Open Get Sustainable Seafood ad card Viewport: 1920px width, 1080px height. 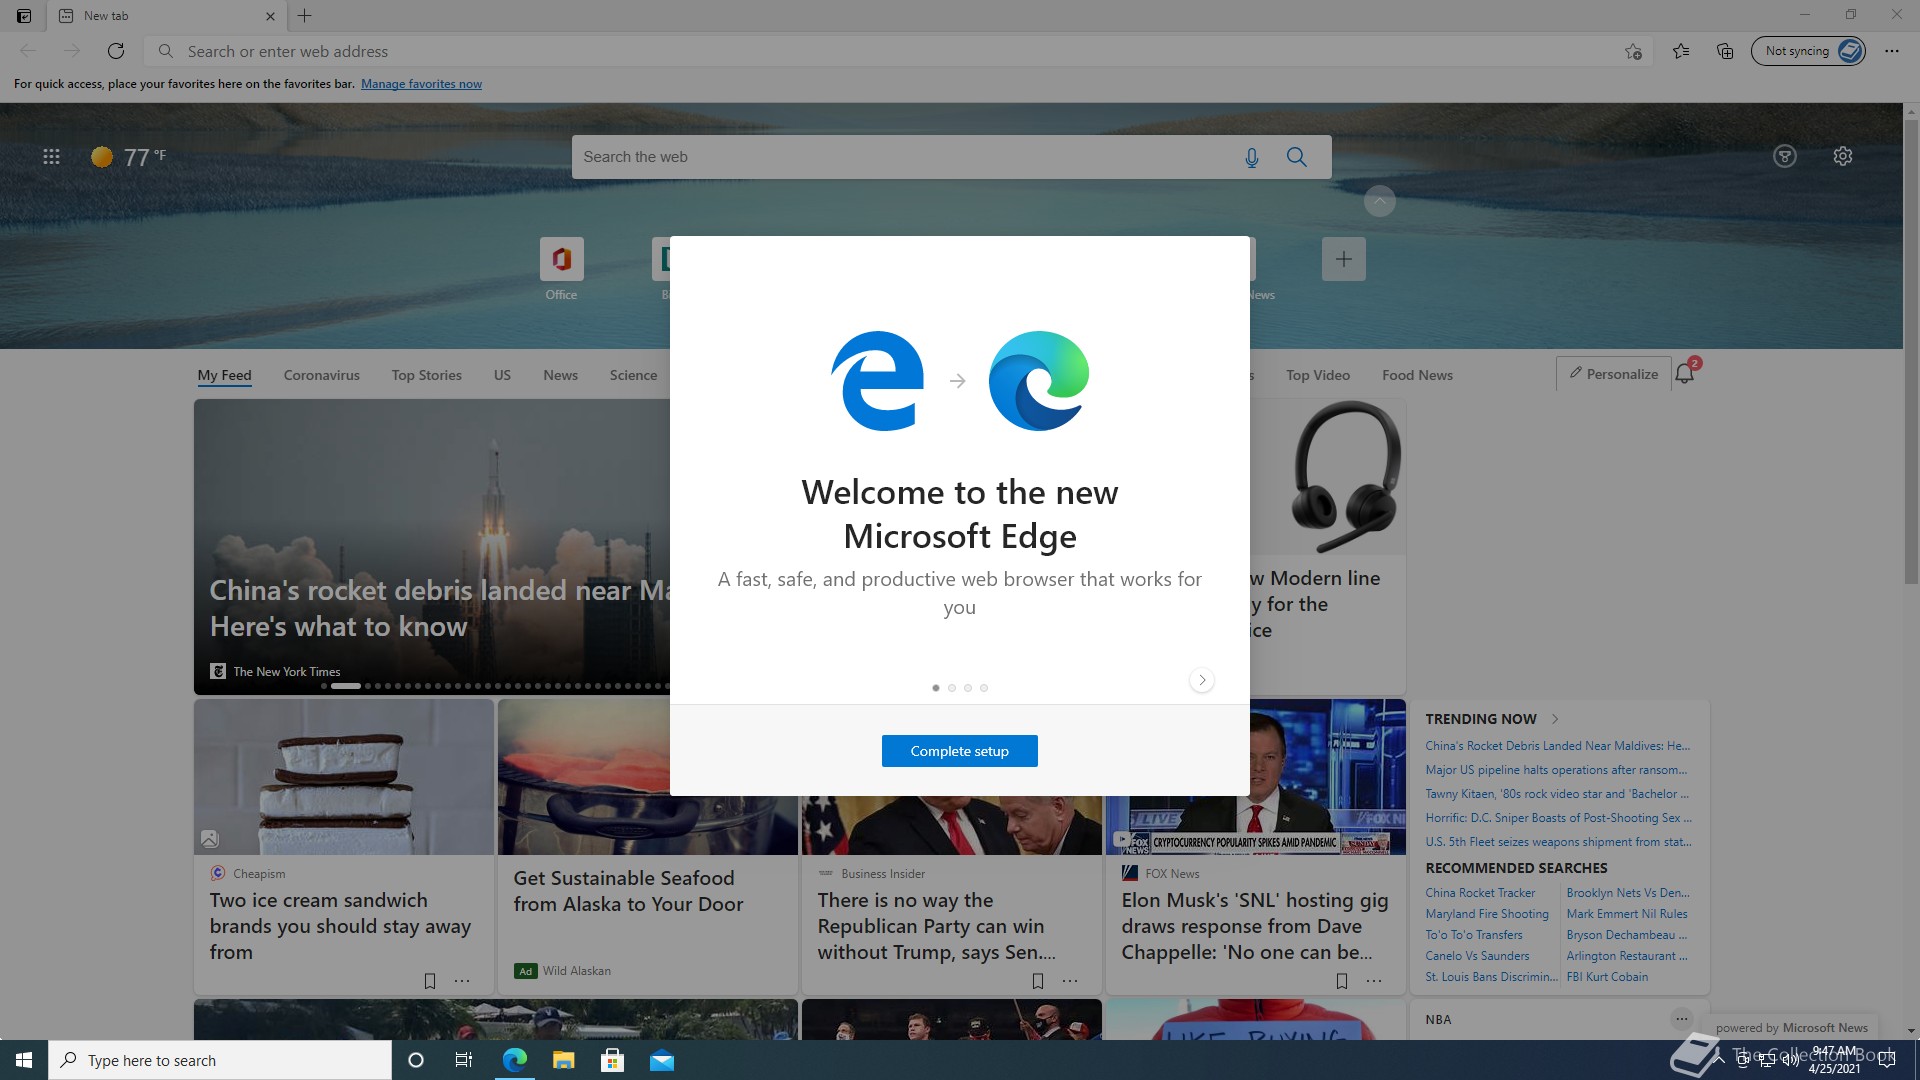click(628, 891)
